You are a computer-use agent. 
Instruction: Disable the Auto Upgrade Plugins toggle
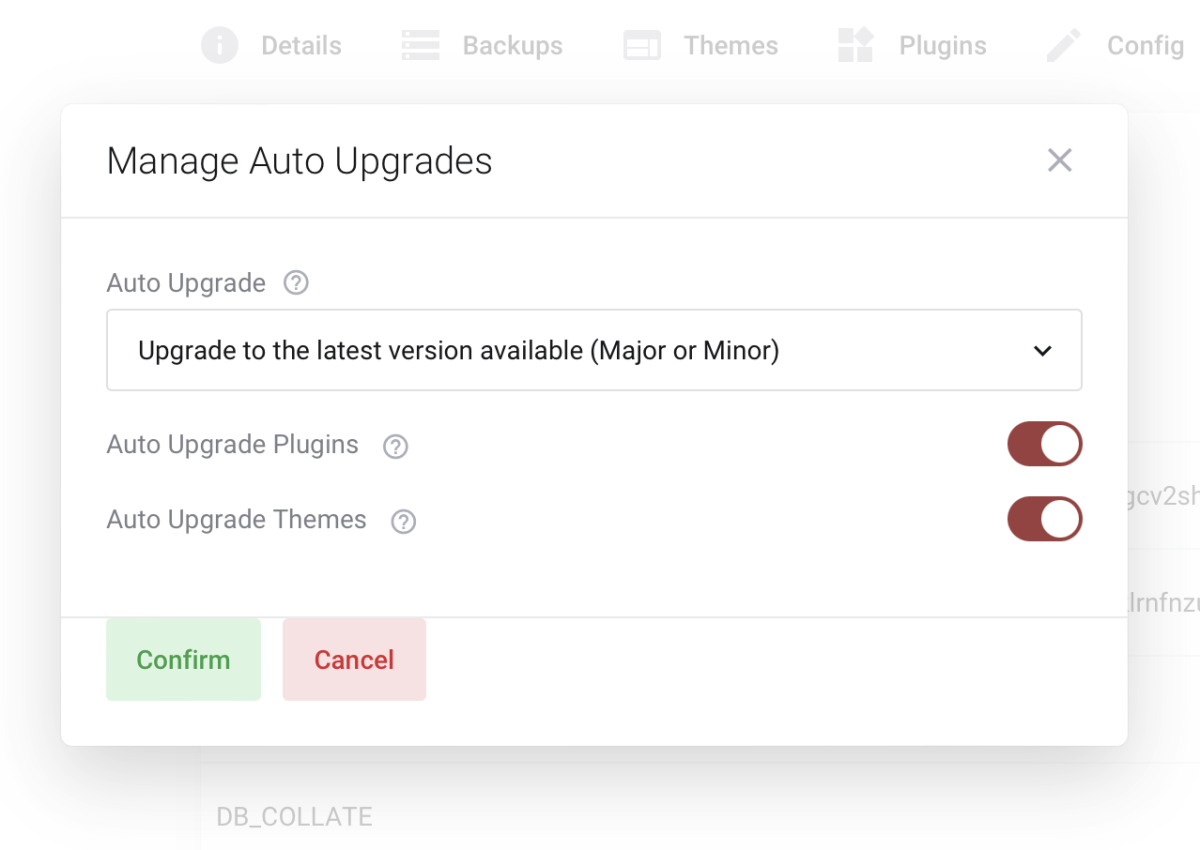1044,444
